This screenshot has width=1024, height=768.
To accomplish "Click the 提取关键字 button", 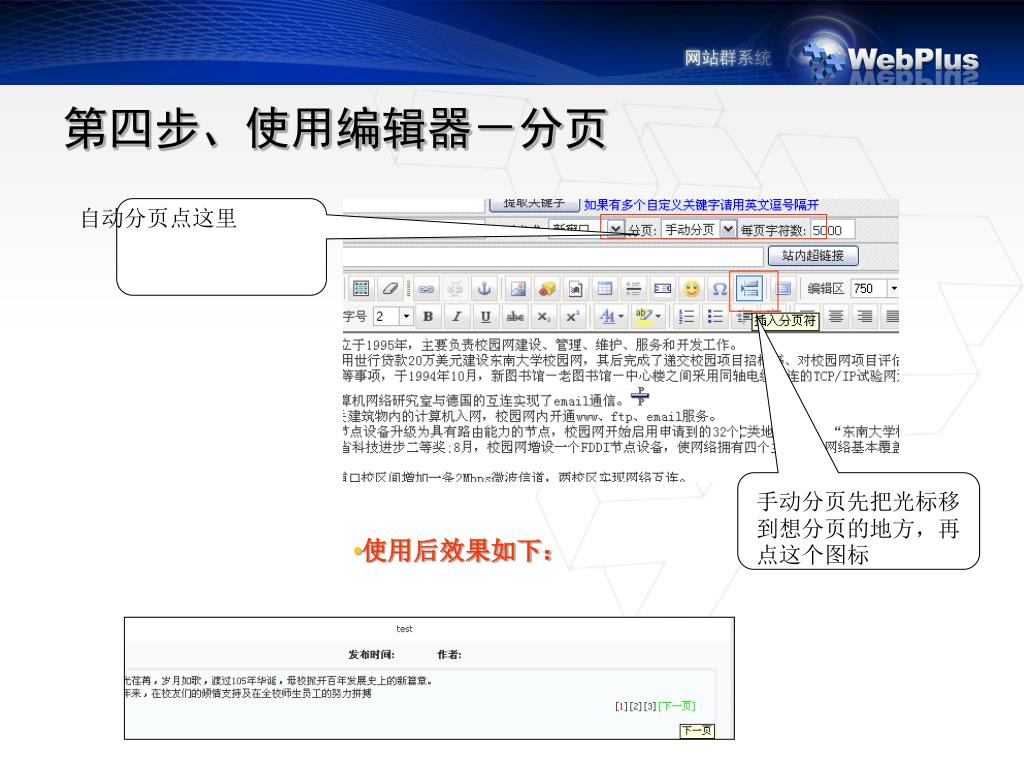I will 534,204.
